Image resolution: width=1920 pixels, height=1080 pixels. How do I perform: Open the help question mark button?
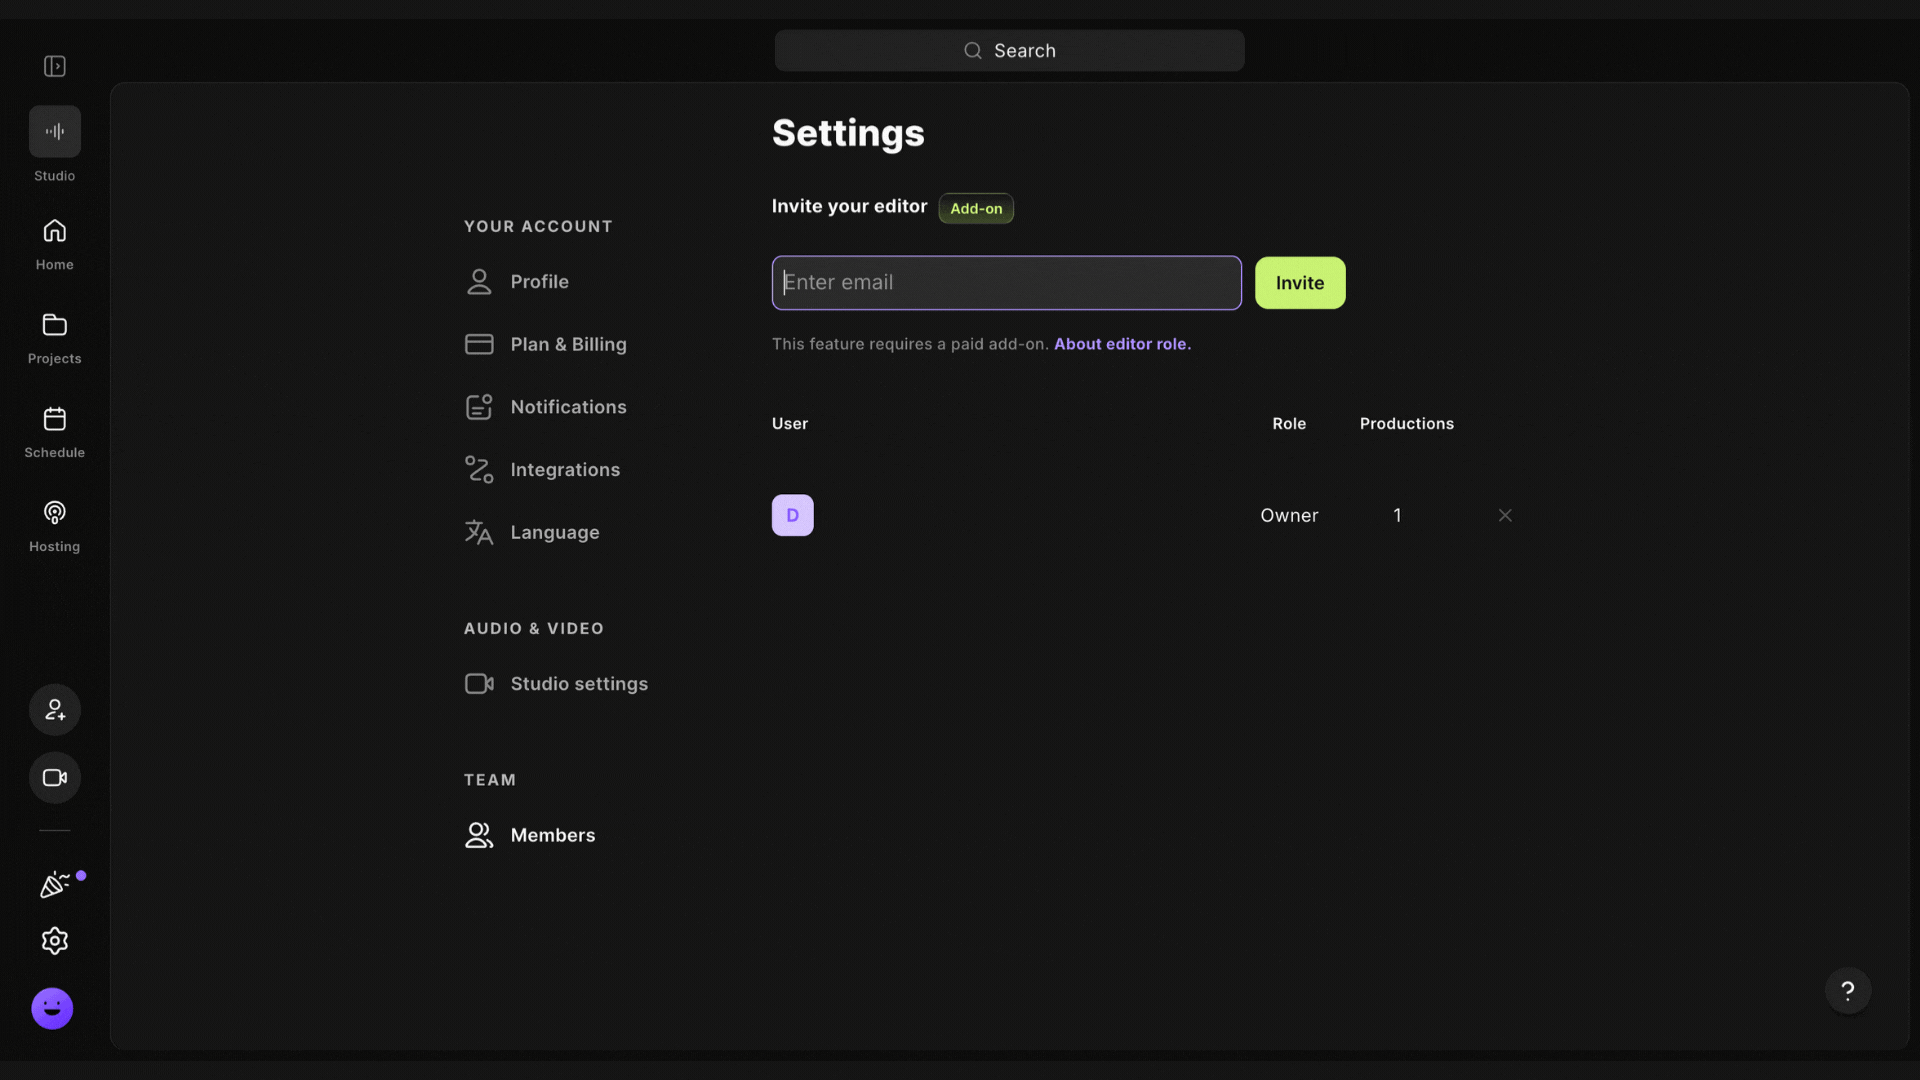(1847, 991)
